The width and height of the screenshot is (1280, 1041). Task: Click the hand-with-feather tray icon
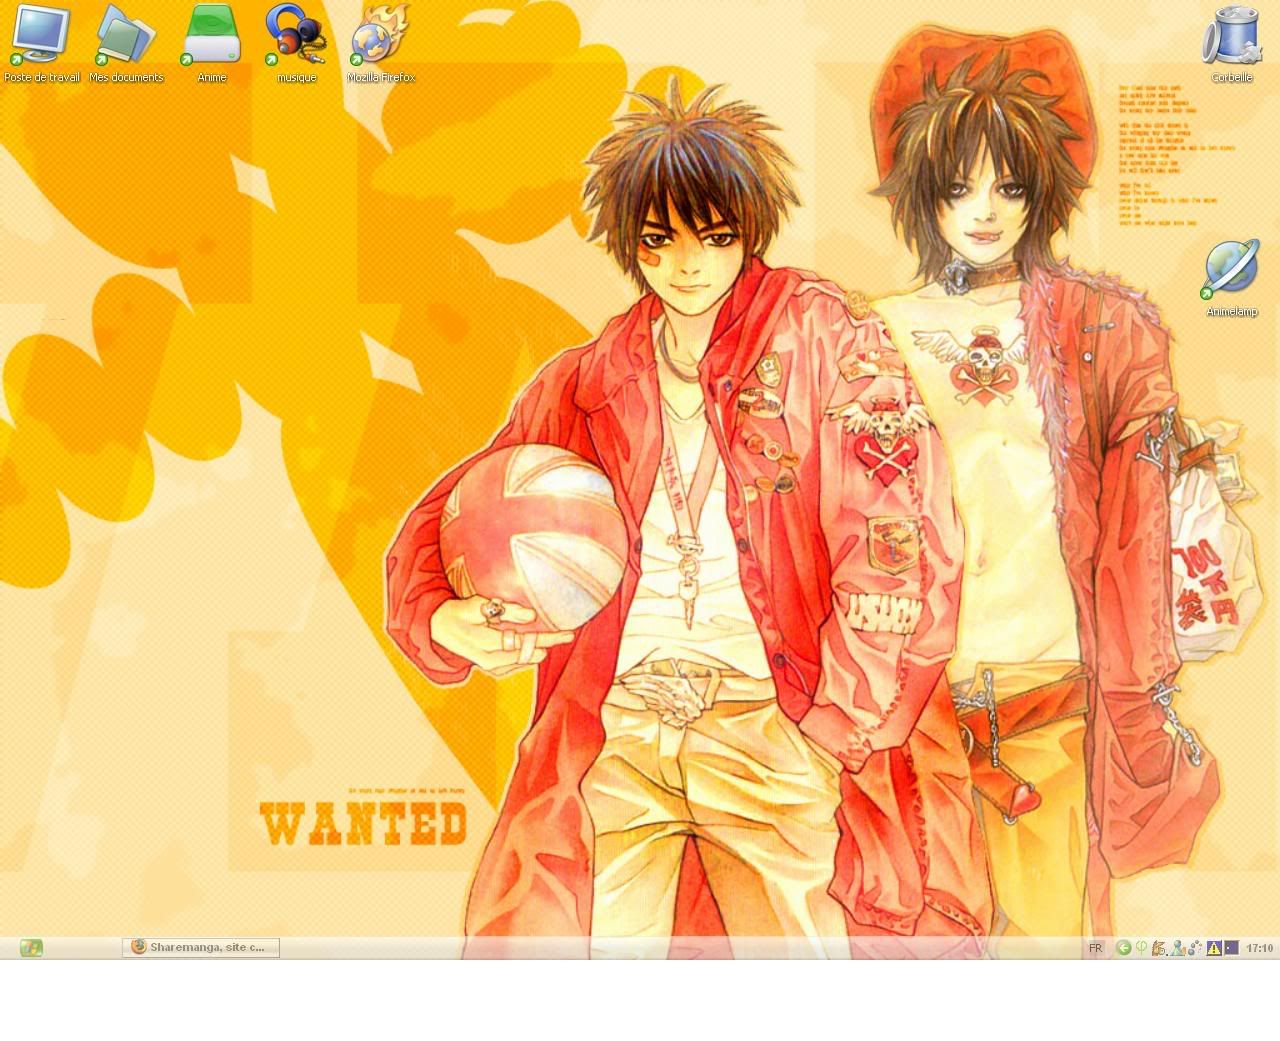tap(1159, 948)
